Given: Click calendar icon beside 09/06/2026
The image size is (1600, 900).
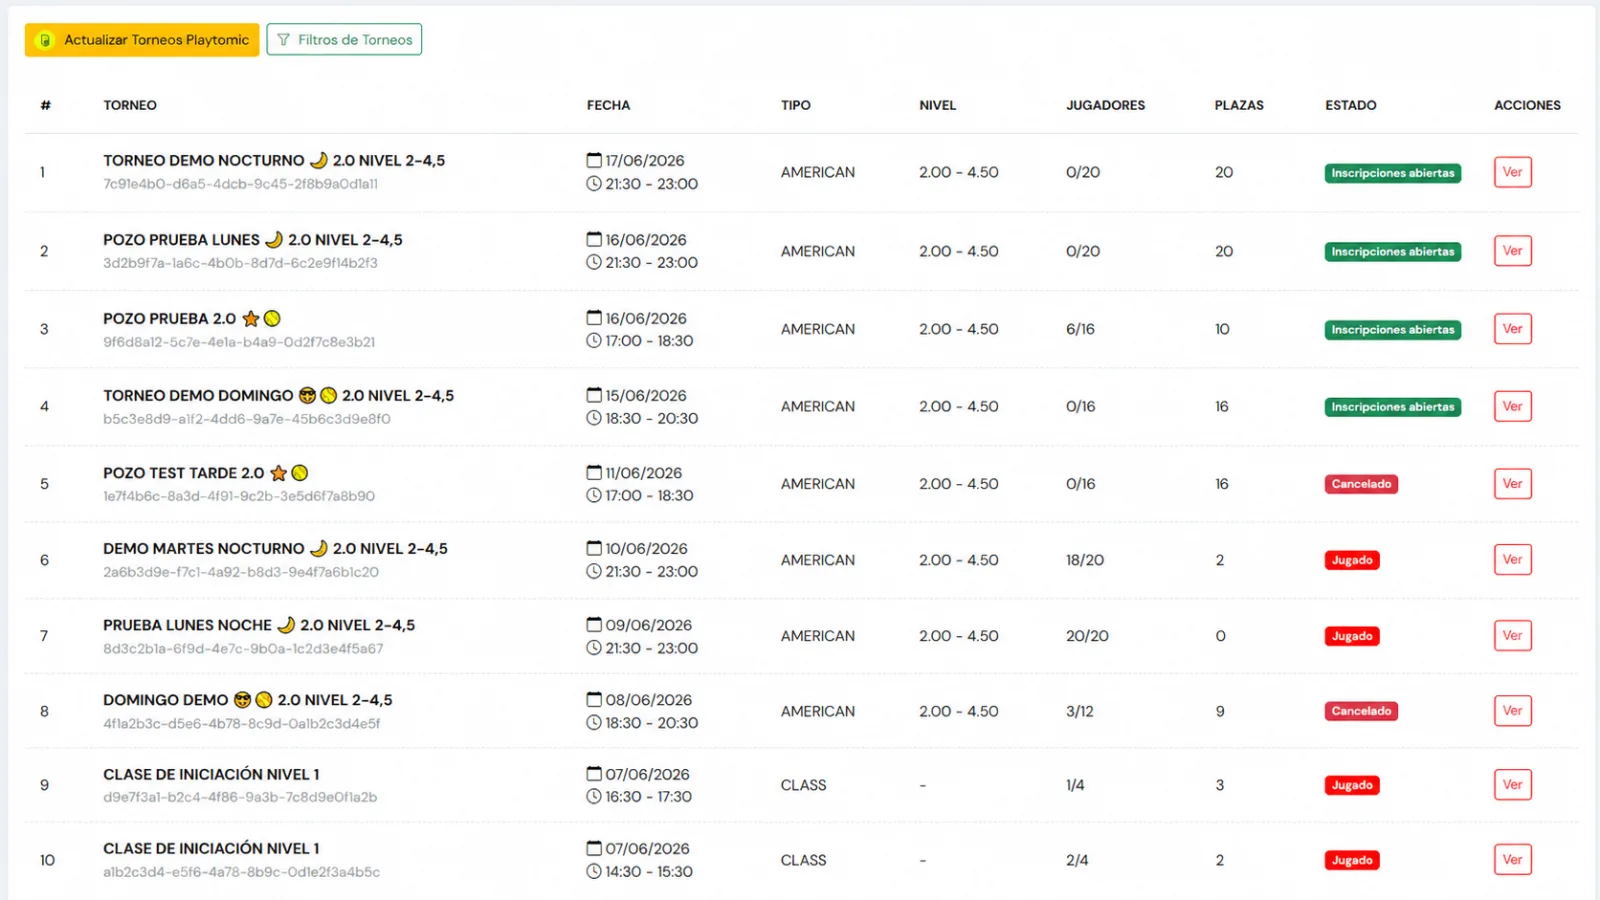Looking at the screenshot, I should (594, 624).
